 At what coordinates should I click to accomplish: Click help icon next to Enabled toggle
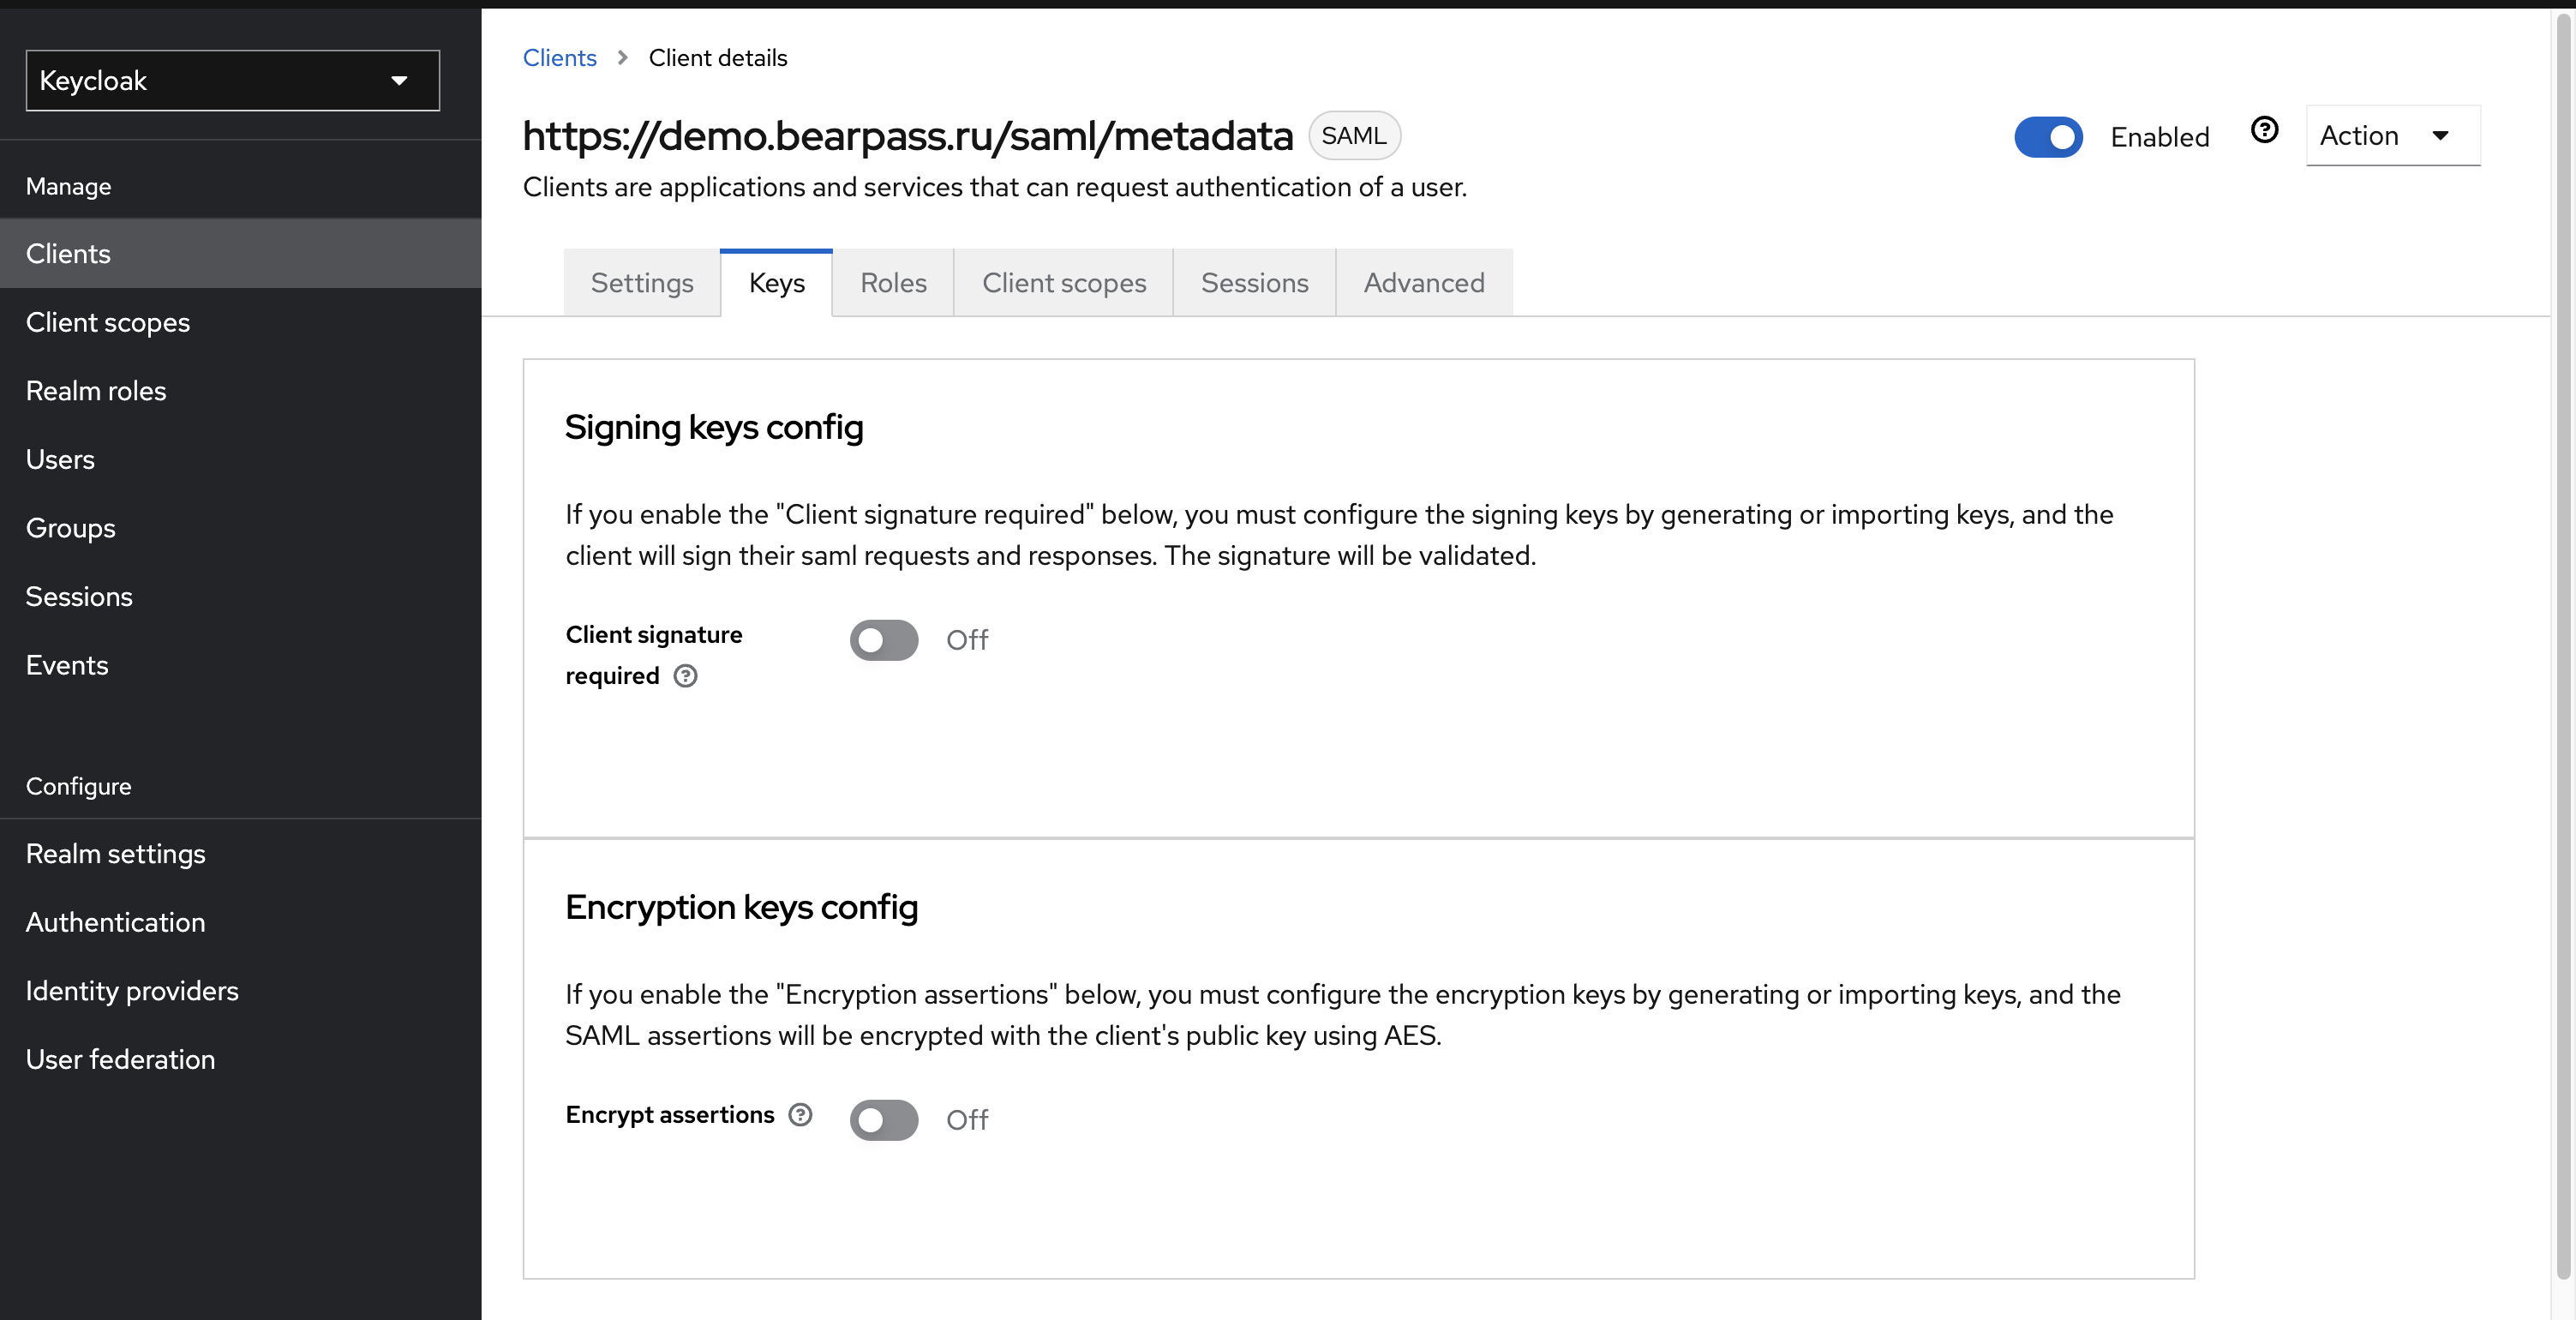(x=2264, y=131)
